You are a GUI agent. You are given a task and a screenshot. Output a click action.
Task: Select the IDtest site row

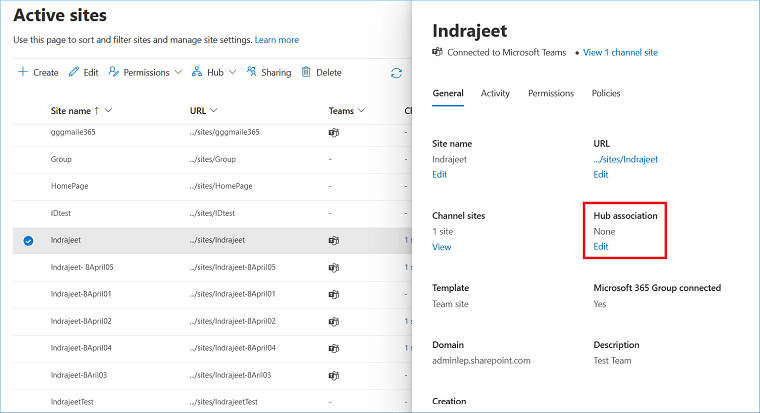point(212,213)
